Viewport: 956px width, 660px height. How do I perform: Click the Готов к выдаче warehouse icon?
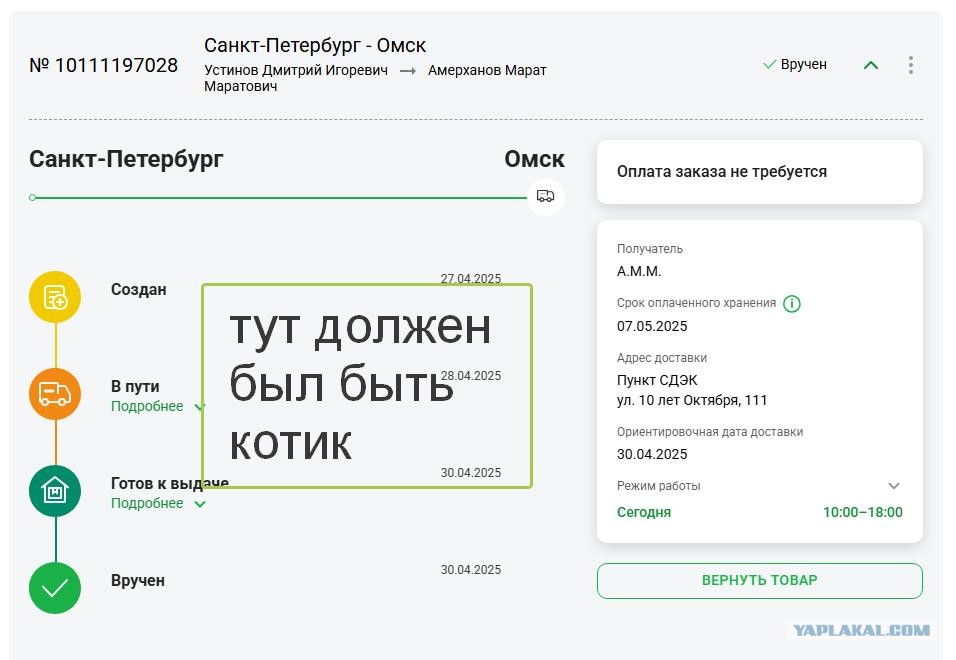[55, 491]
